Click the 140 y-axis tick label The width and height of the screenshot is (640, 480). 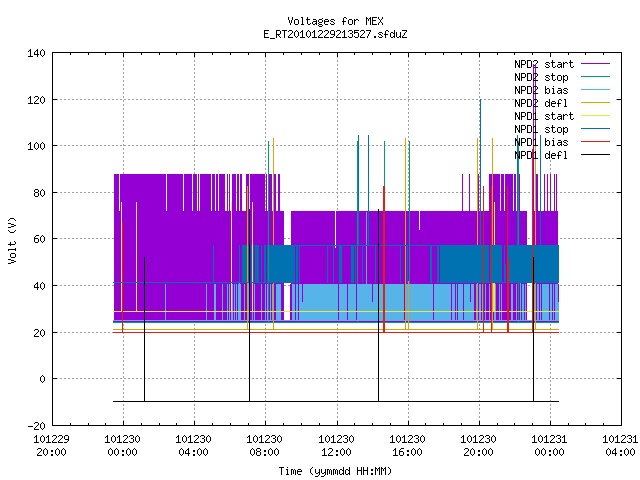36,53
